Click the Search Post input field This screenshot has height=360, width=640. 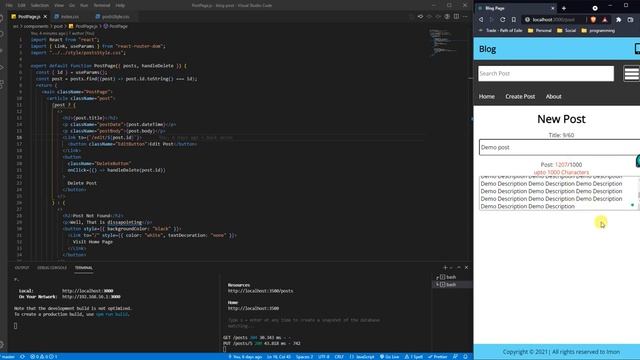click(546, 73)
